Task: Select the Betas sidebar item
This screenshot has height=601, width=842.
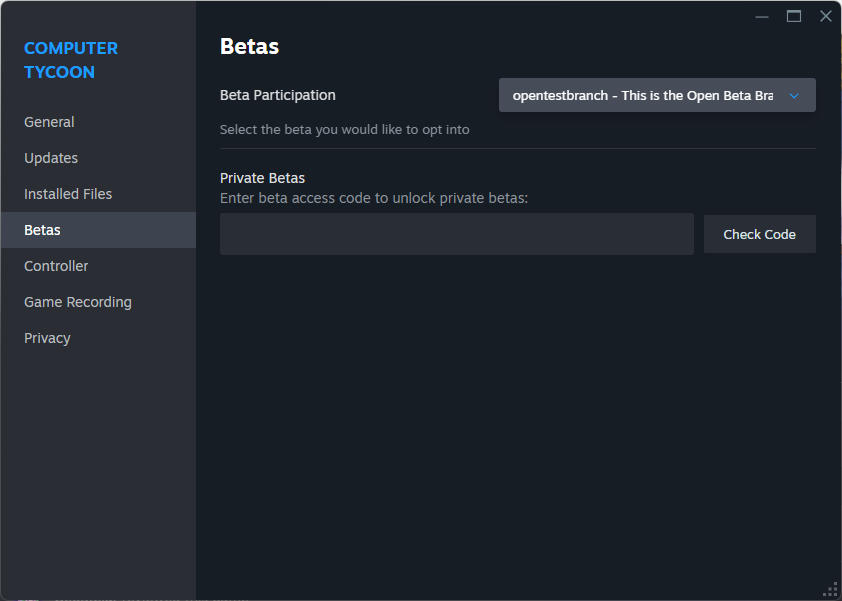Action: pos(98,230)
